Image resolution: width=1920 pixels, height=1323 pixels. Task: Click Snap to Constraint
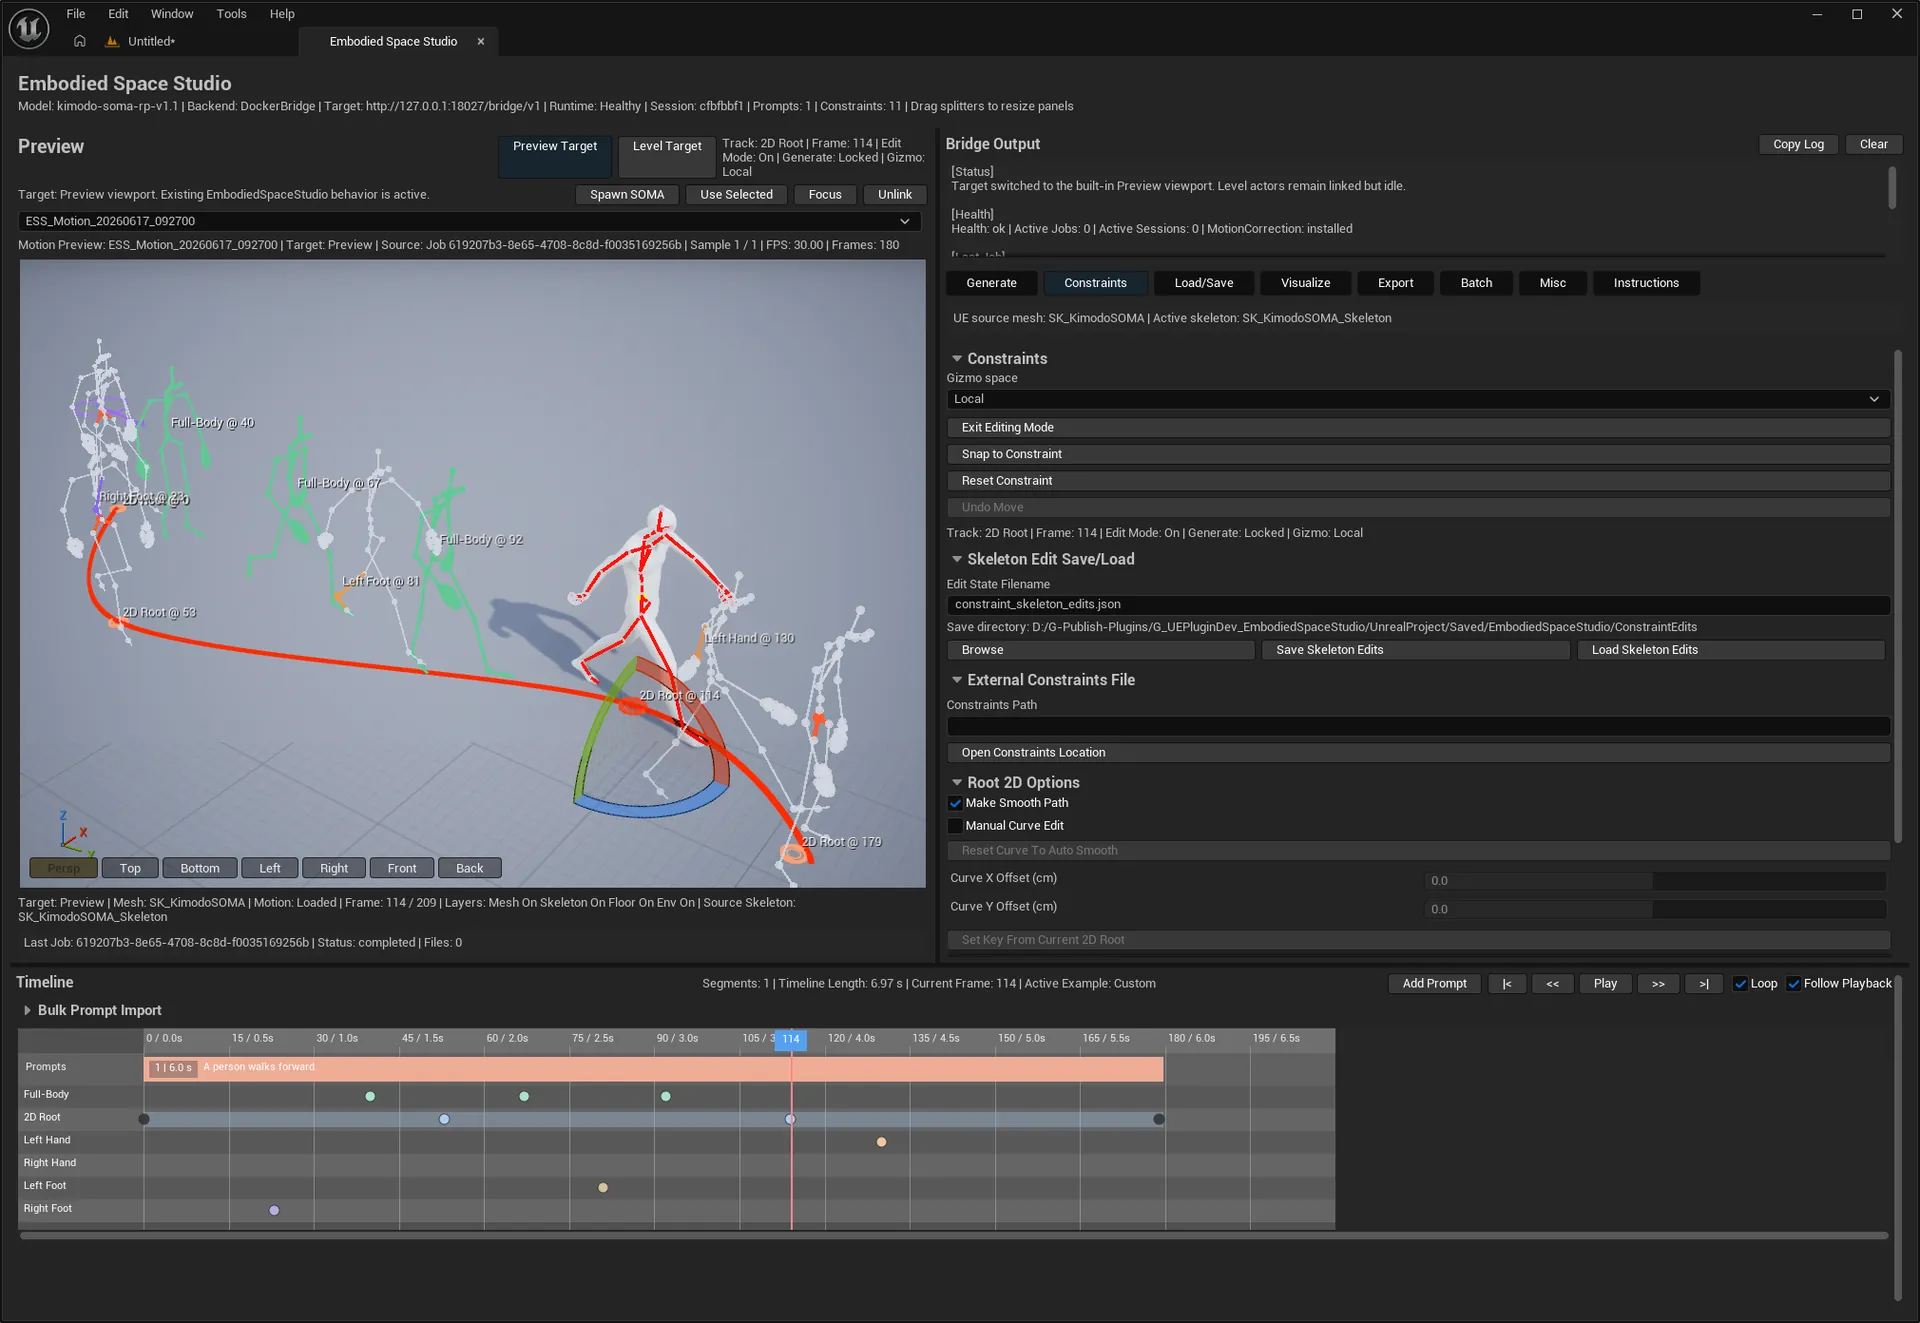[1418, 454]
